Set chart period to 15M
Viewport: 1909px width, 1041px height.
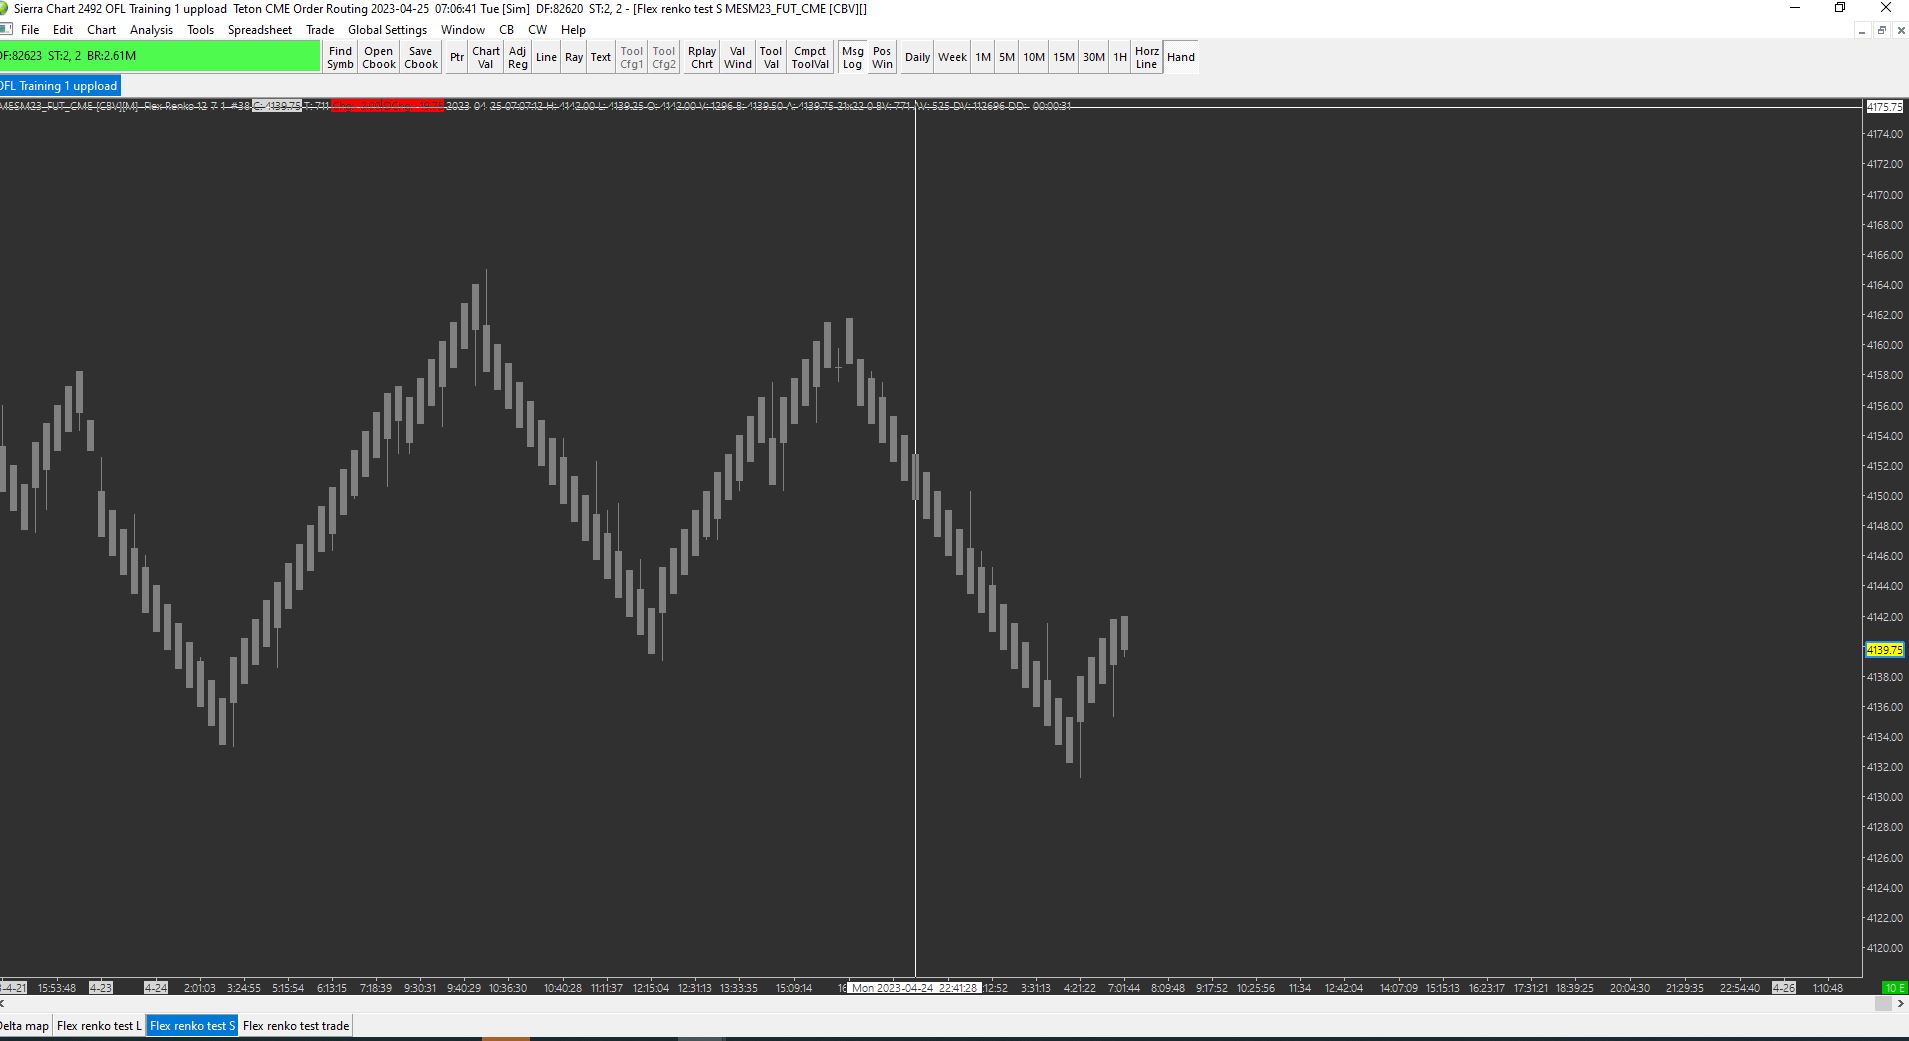tap(1064, 57)
